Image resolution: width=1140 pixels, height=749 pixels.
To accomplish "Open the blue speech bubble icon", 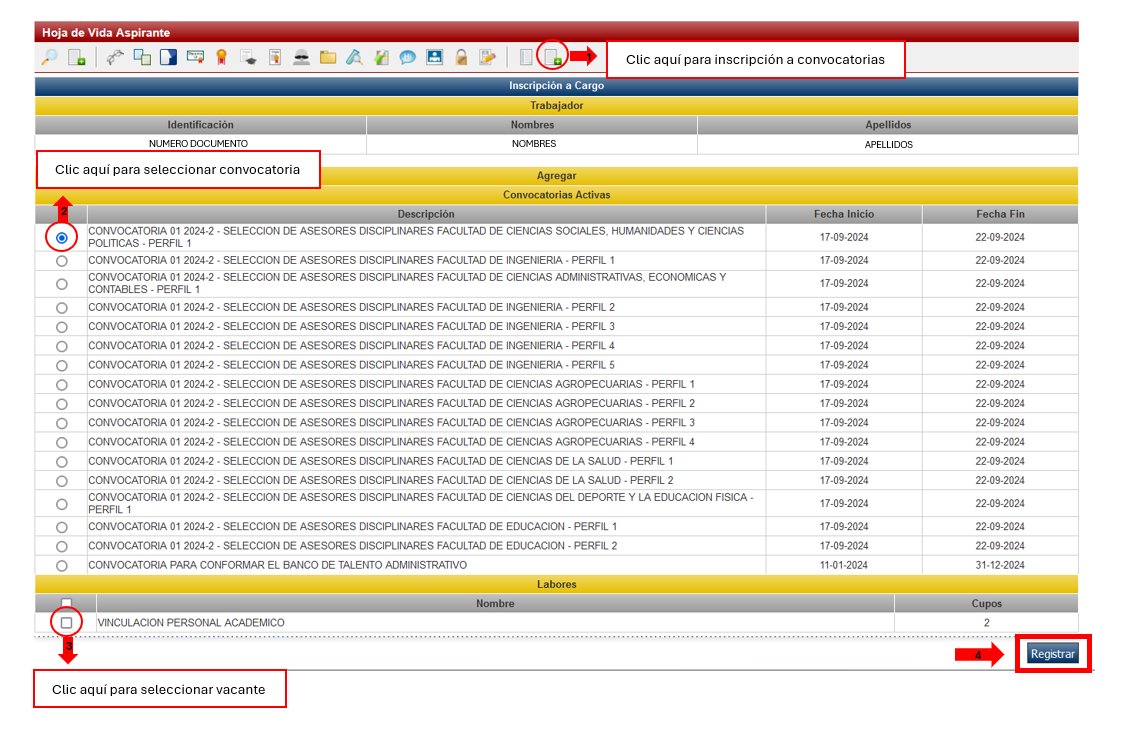I will click(x=408, y=57).
